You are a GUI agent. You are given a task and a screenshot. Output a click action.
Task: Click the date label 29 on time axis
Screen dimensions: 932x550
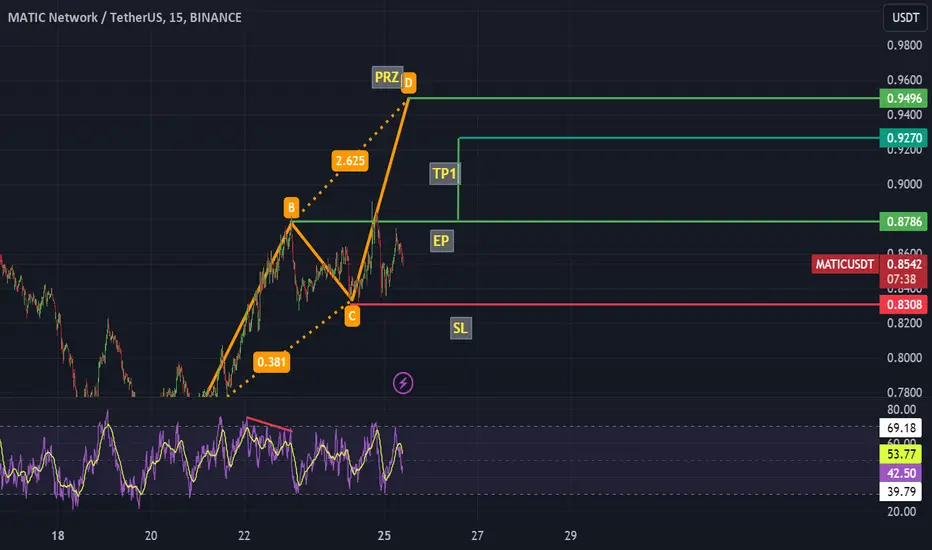pyautogui.click(x=571, y=536)
